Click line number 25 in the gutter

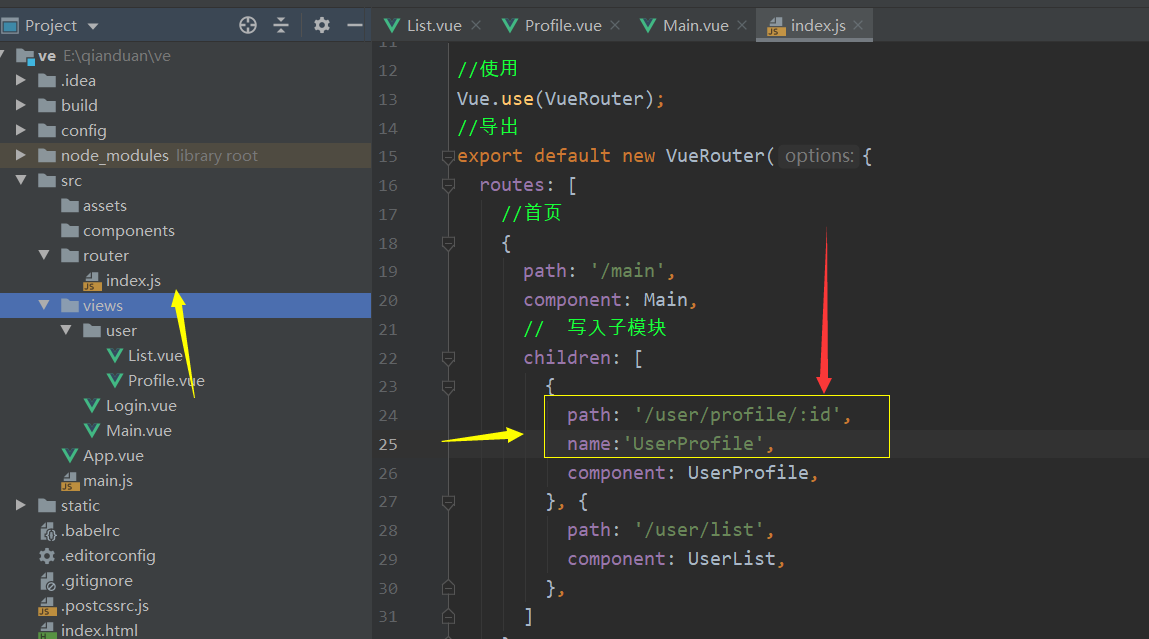click(x=388, y=444)
